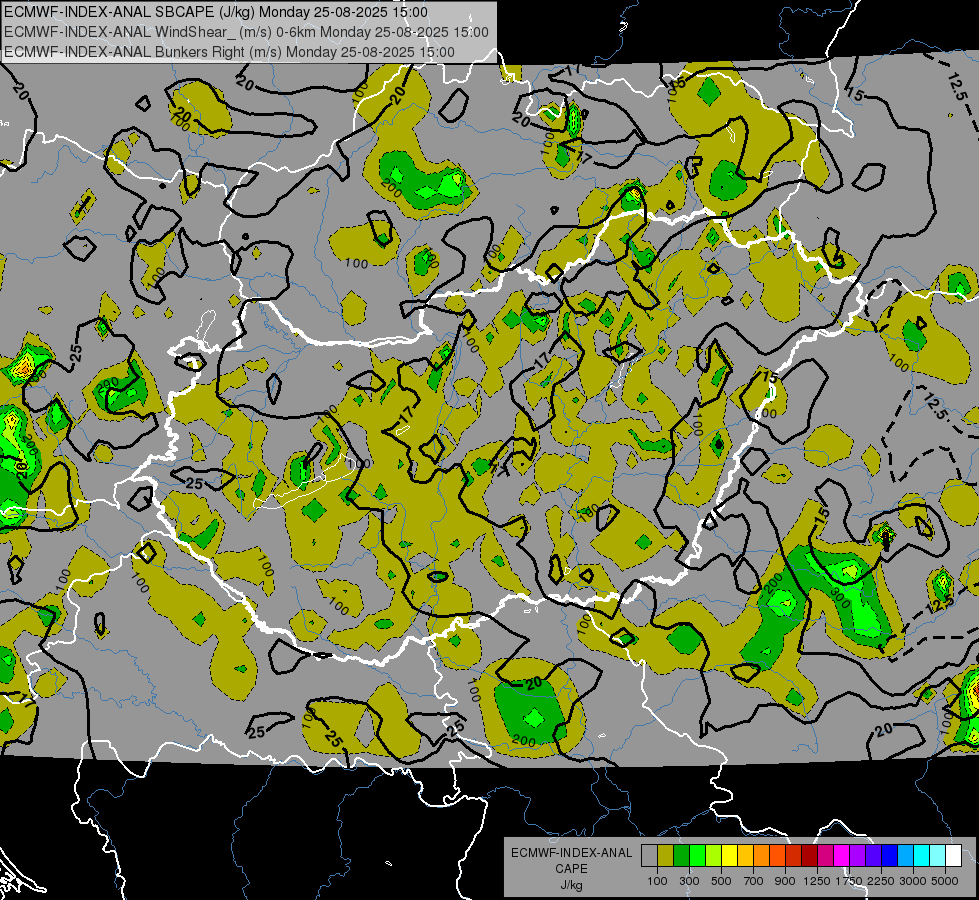The width and height of the screenshot is (979, 900).
Task: Click the bright green legend swatch
Action: (697, 856)
